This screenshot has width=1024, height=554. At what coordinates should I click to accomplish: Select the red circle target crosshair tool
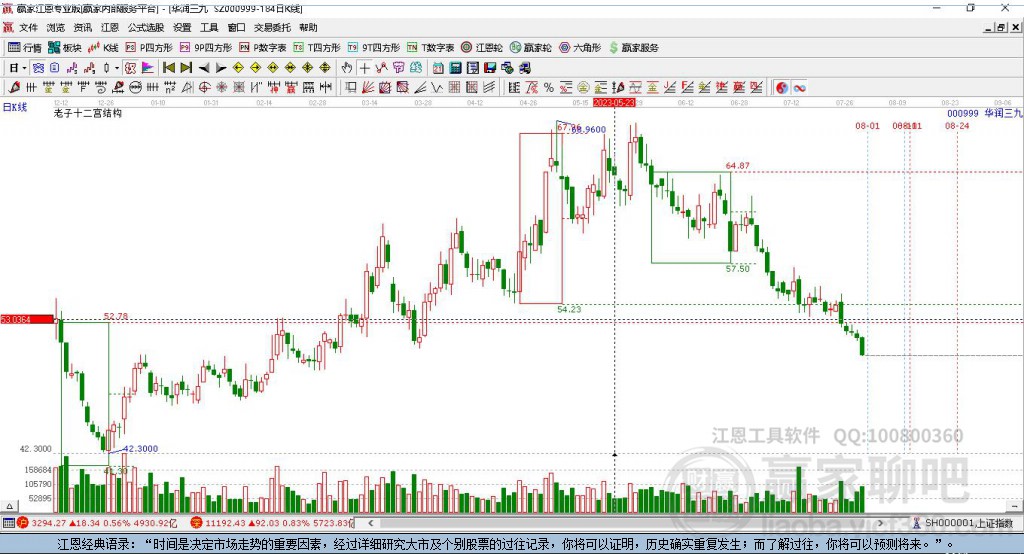204,88
